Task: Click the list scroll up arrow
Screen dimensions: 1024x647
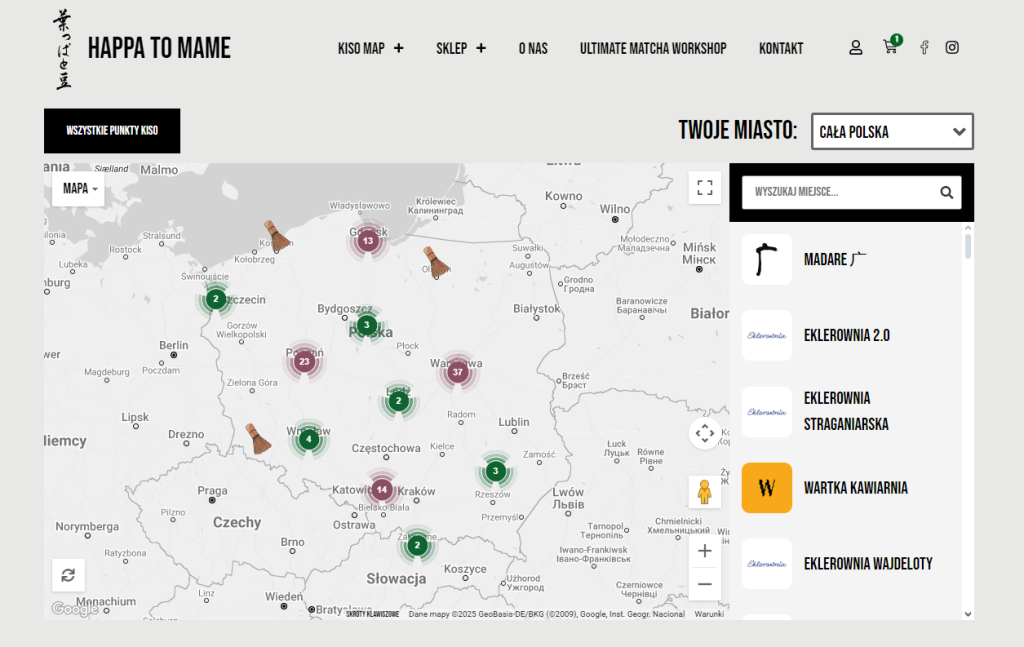Action: [x=968, y=228]
